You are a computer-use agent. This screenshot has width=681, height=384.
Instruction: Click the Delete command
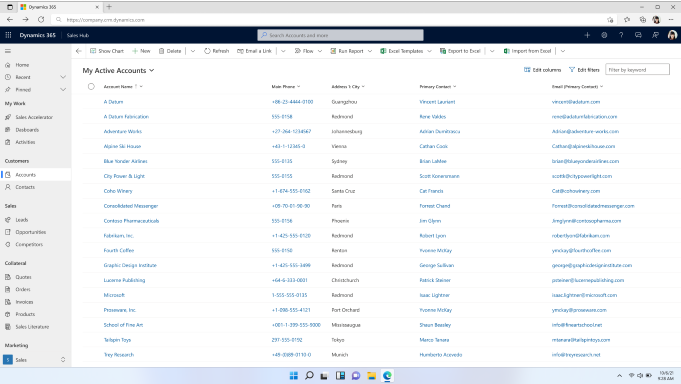click(170, 51)
